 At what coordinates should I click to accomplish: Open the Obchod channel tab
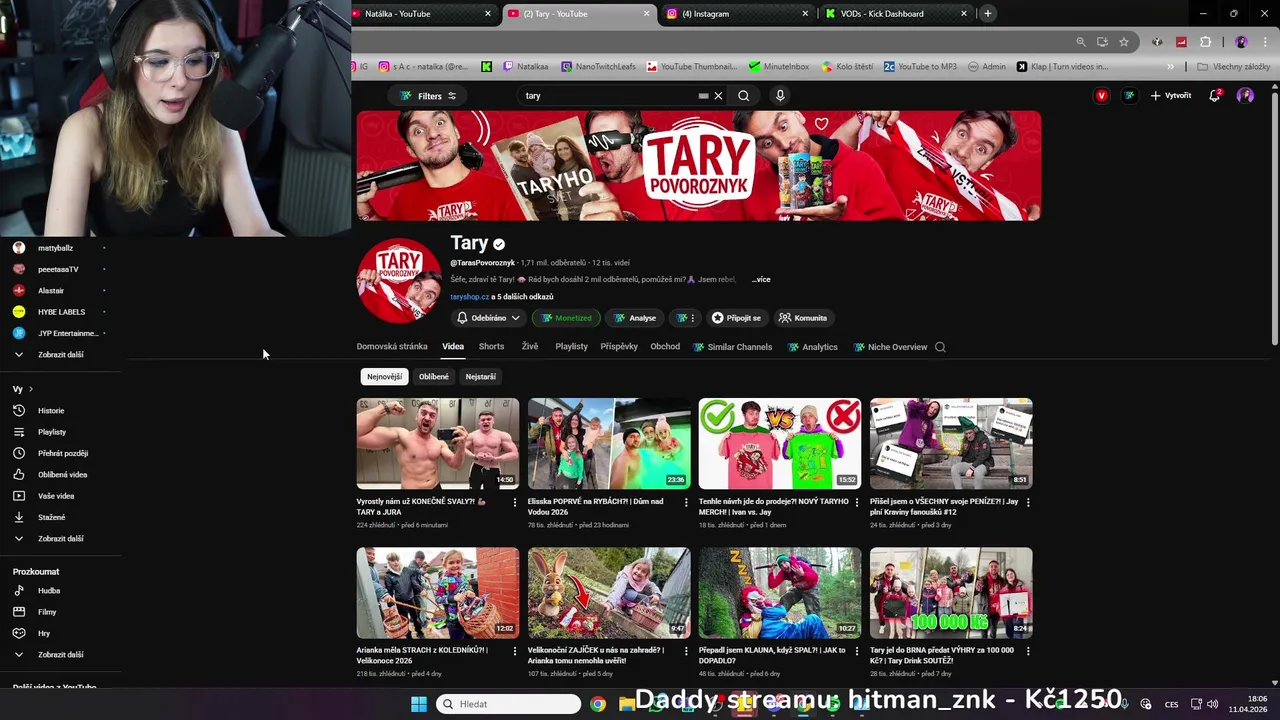[665, 347]
